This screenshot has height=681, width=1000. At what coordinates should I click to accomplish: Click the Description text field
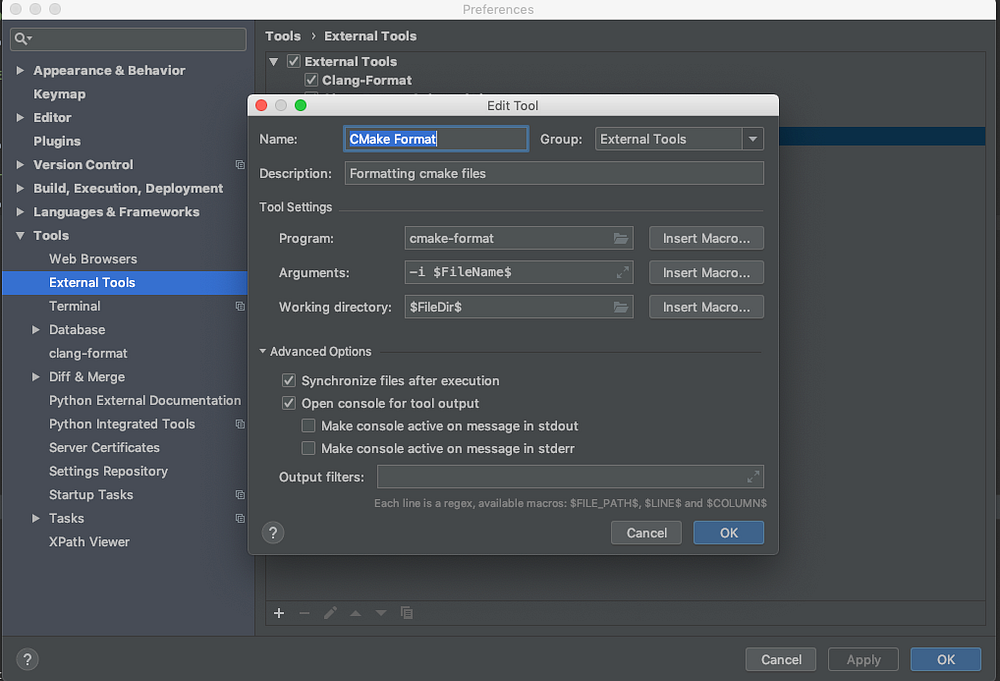(554, 173)
